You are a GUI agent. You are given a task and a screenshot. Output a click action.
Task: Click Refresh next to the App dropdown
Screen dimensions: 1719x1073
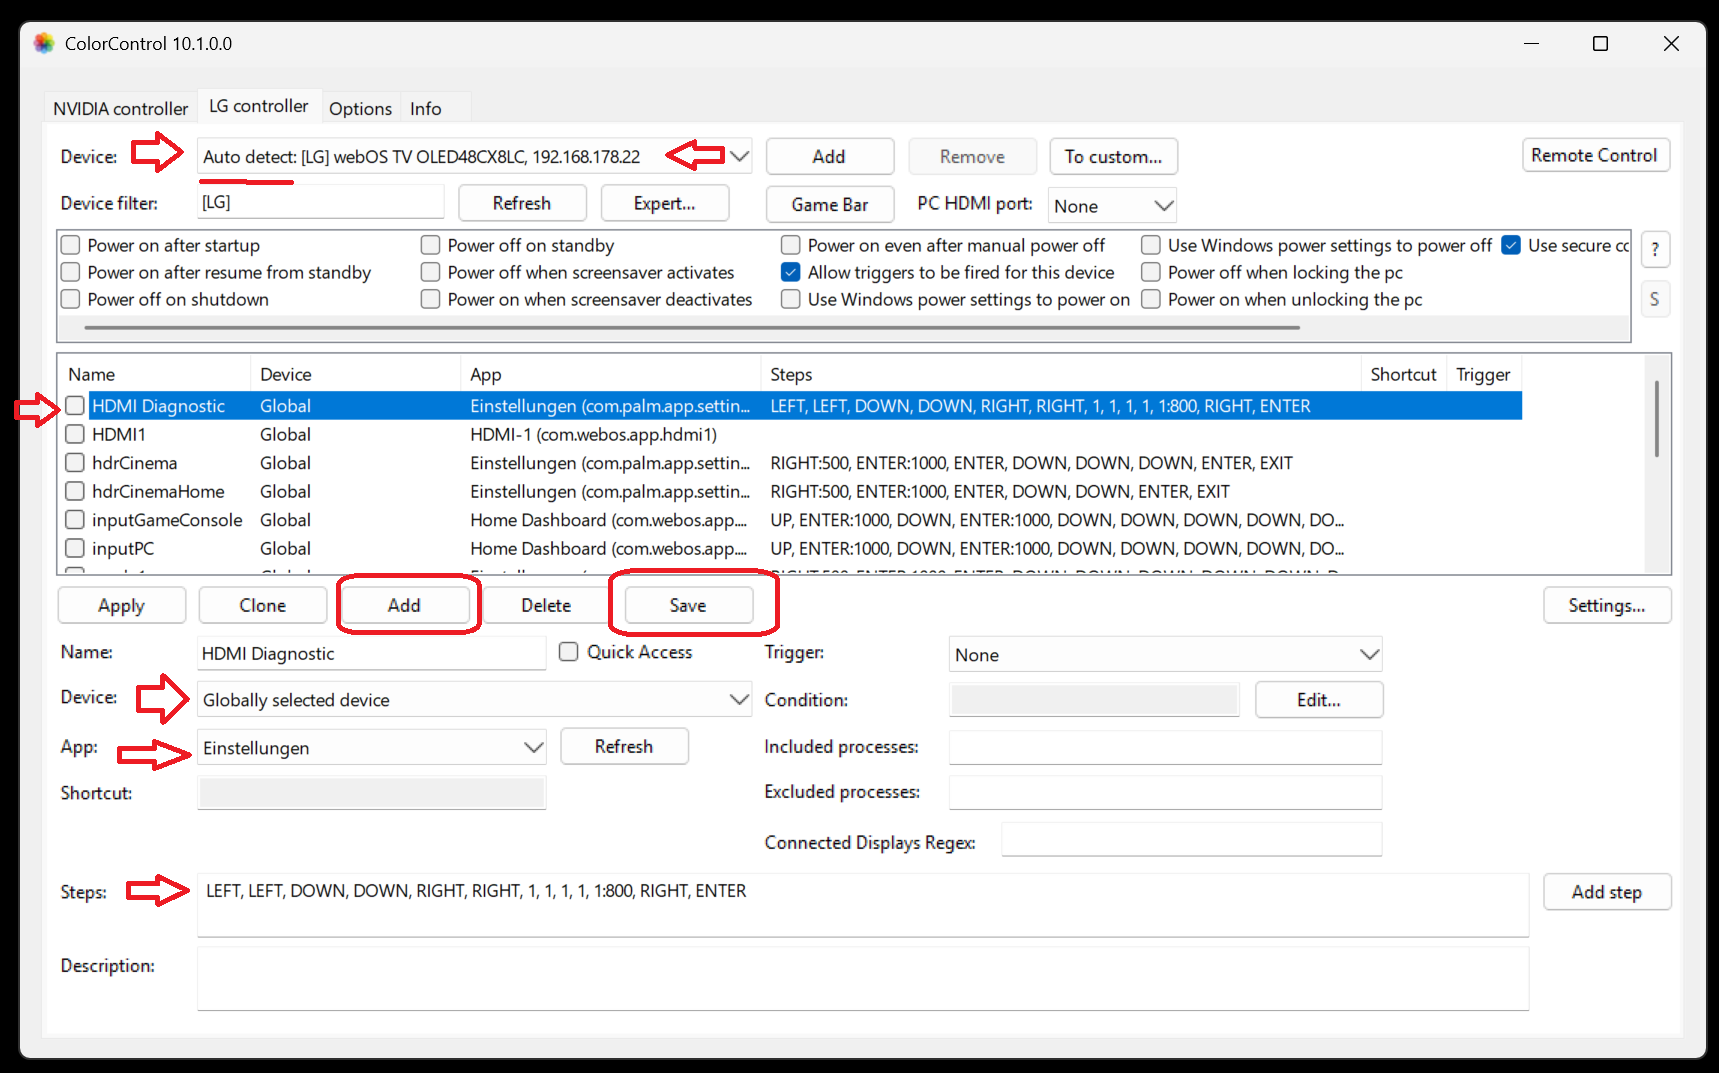coord(624,746)
